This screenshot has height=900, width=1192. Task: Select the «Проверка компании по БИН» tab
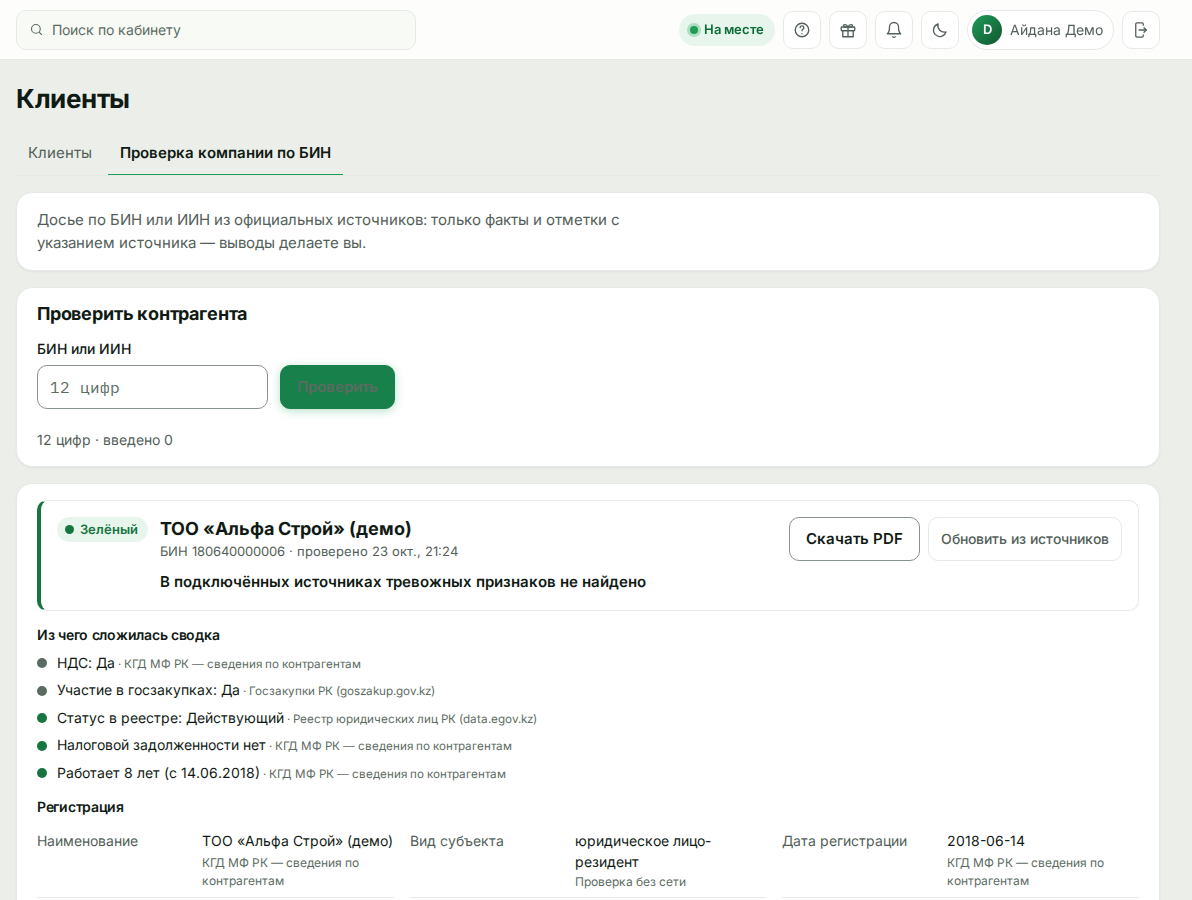tap(225, 153)
